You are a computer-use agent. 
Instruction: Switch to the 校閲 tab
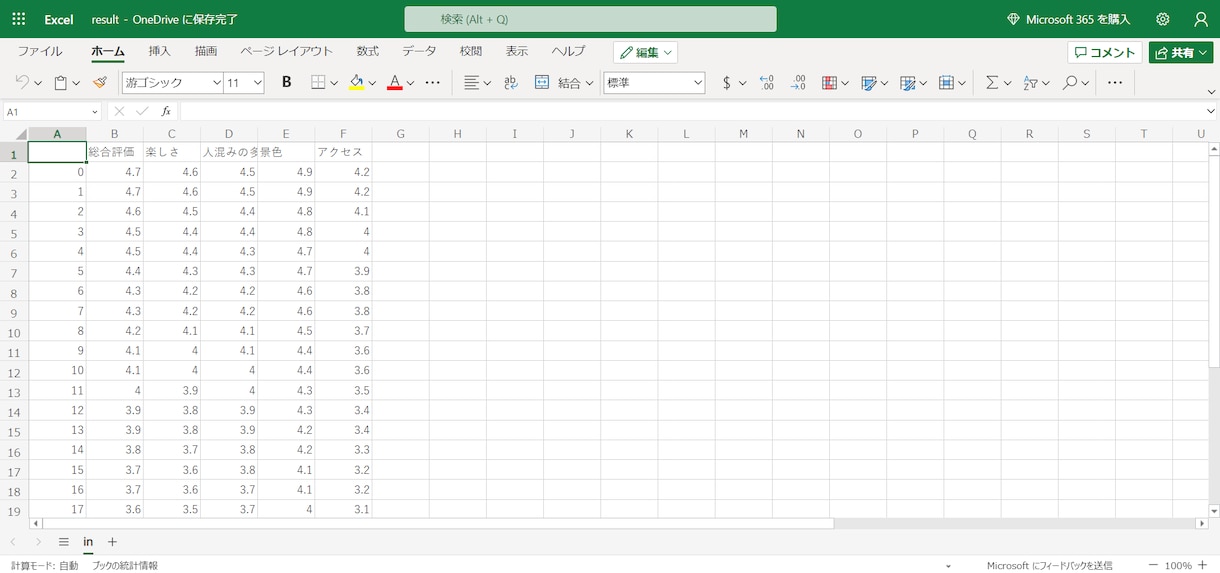[471, 51]
